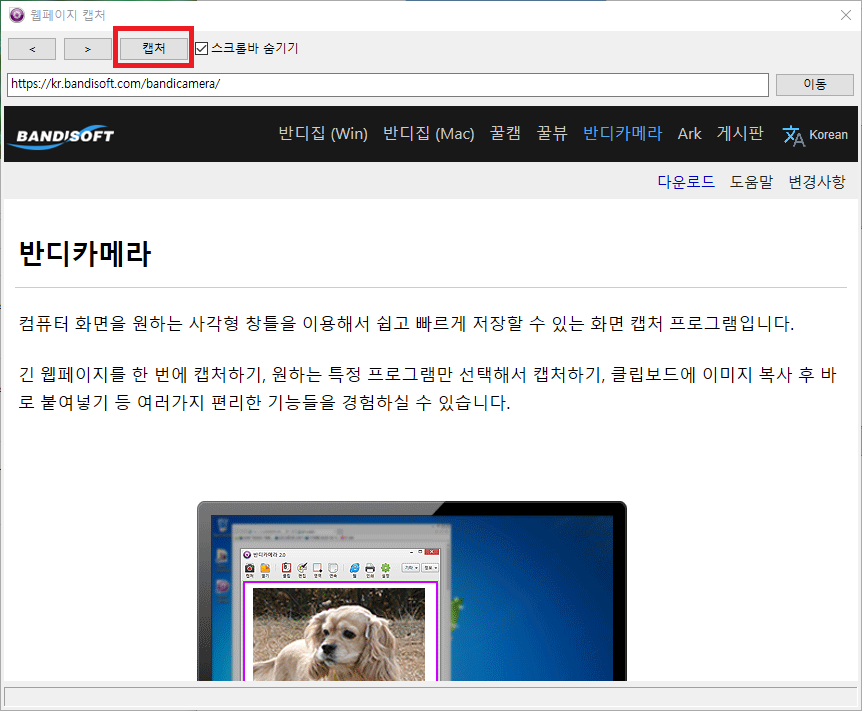Screen dimensions: 862x711
Task: Go forward with the > button
Action: tap(87, 49)
